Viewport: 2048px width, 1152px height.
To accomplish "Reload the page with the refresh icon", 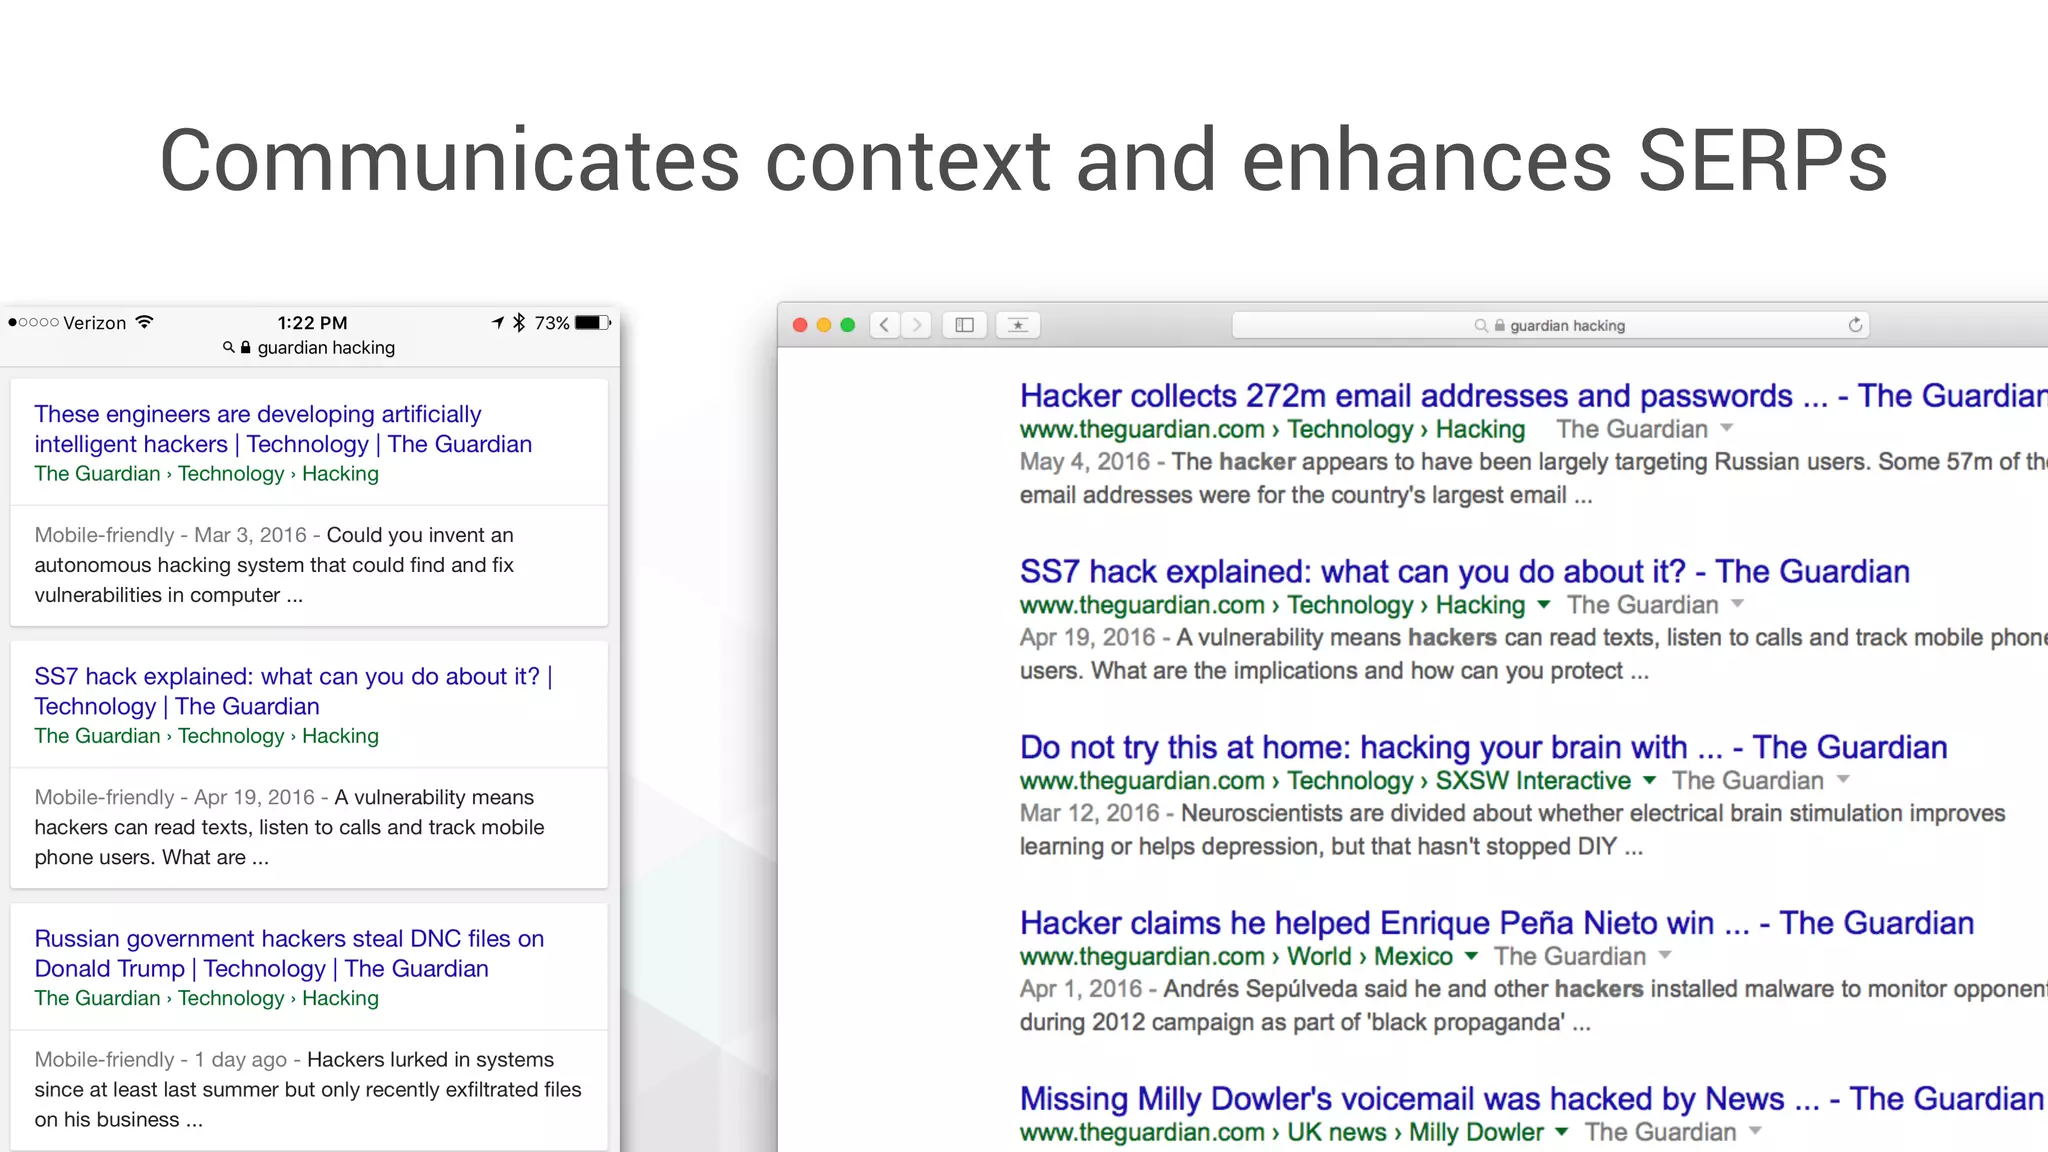I will click(1855, 325).
